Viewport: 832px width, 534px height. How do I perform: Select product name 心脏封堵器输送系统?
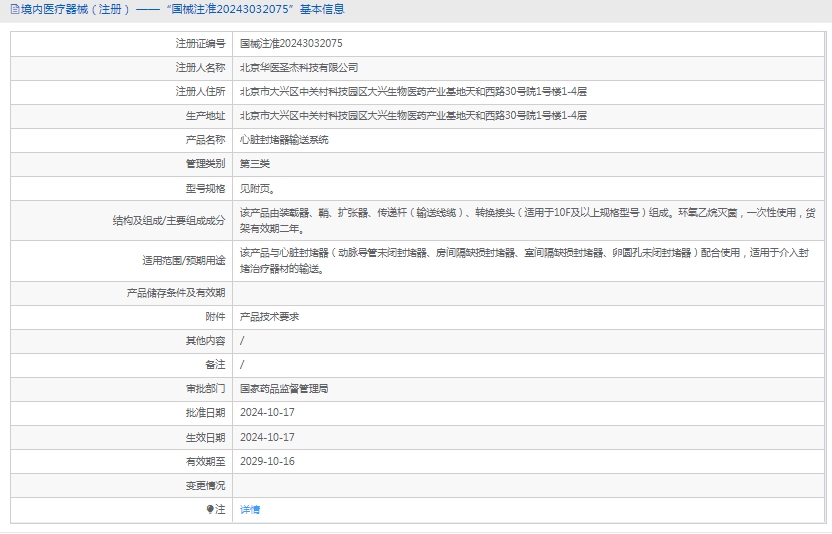coord(284,140)
